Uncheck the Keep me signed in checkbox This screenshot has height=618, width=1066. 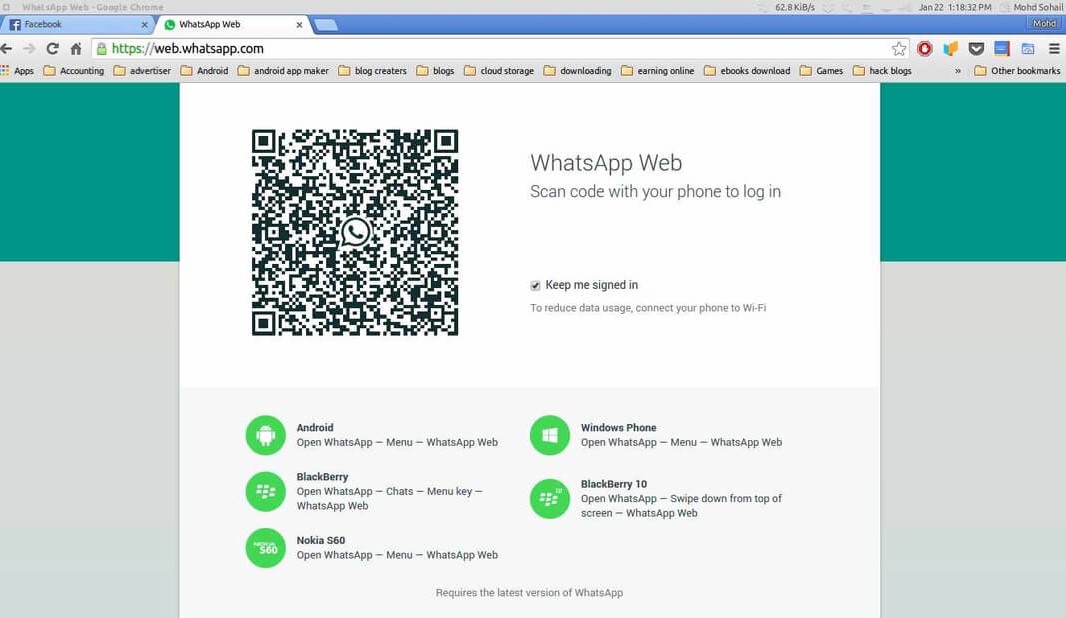(x=536, y=286)
